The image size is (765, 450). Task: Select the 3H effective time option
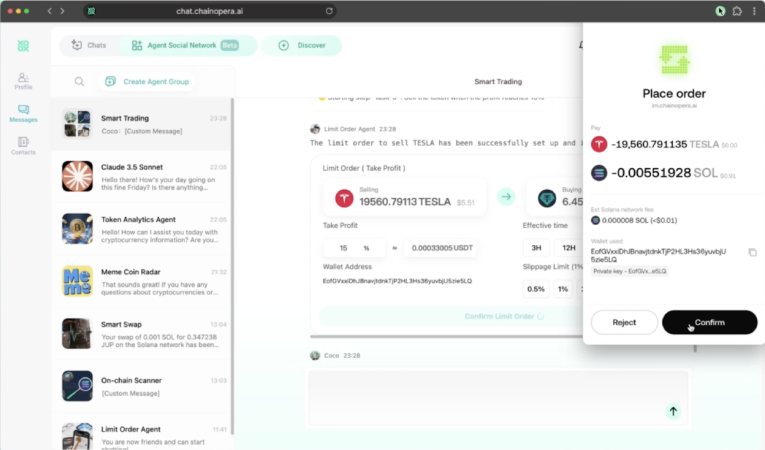(x=537, y=247)
